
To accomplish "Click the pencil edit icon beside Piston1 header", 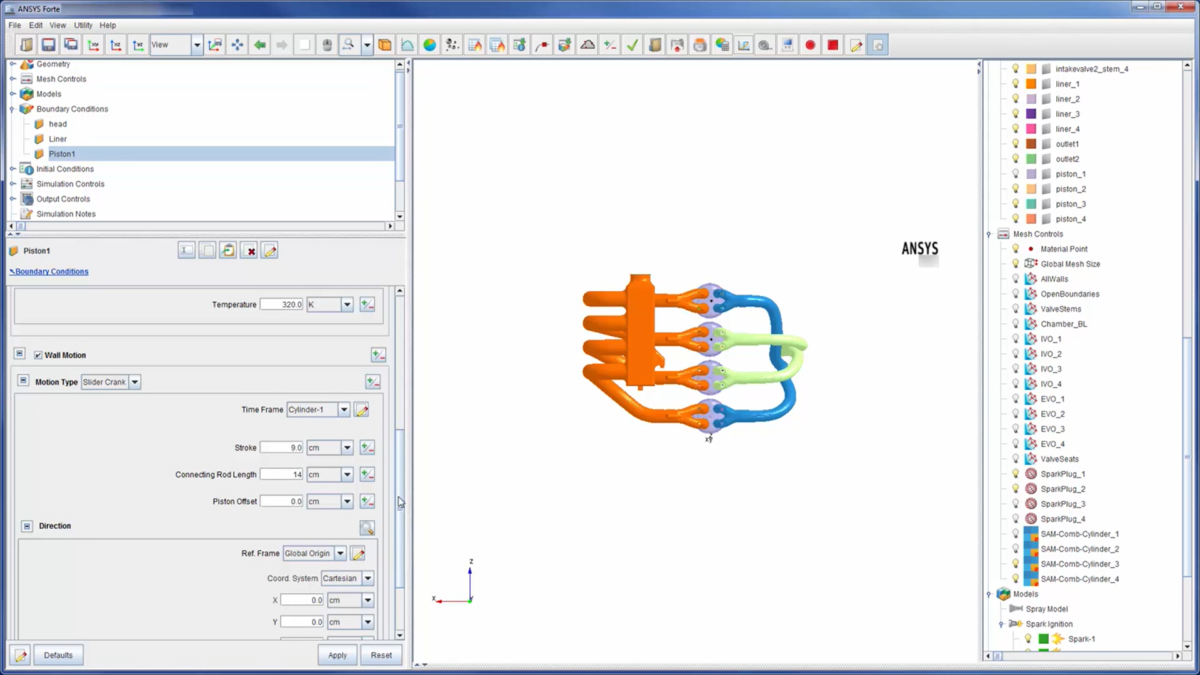I will (x=270, y=251).
